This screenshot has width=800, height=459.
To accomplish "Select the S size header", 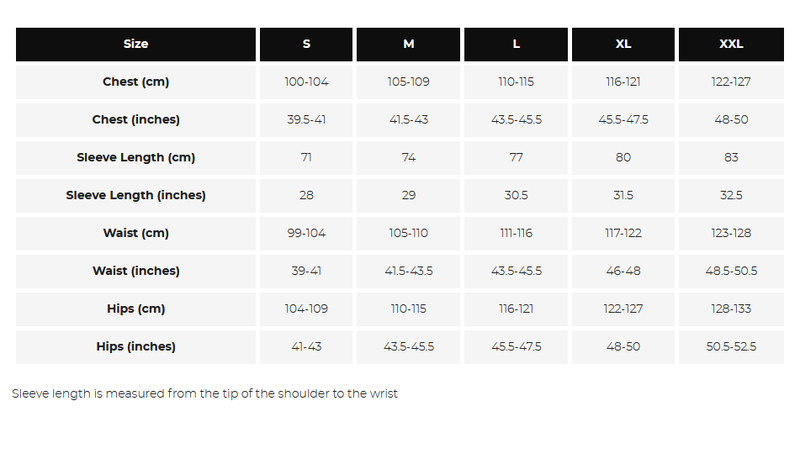I will [x=306, y=44].
